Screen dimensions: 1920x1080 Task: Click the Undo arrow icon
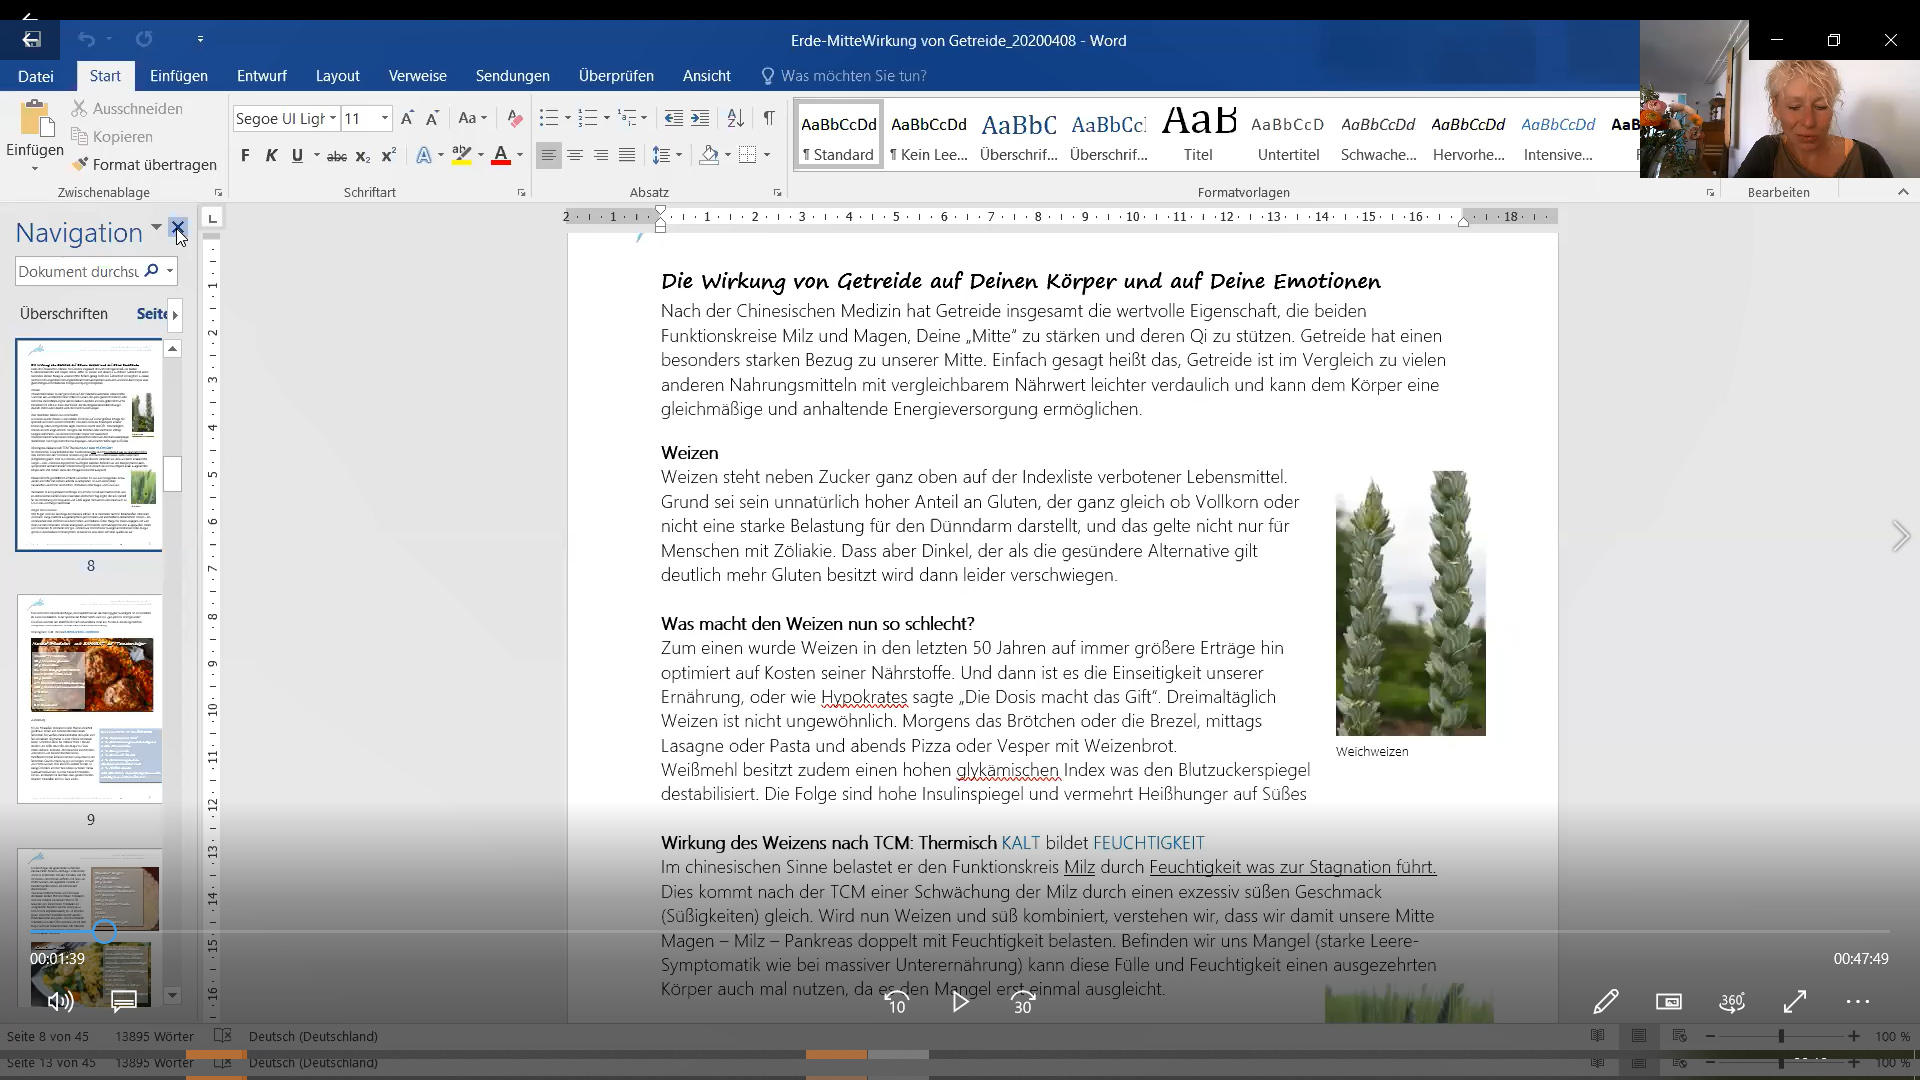[x=86, y=39]
